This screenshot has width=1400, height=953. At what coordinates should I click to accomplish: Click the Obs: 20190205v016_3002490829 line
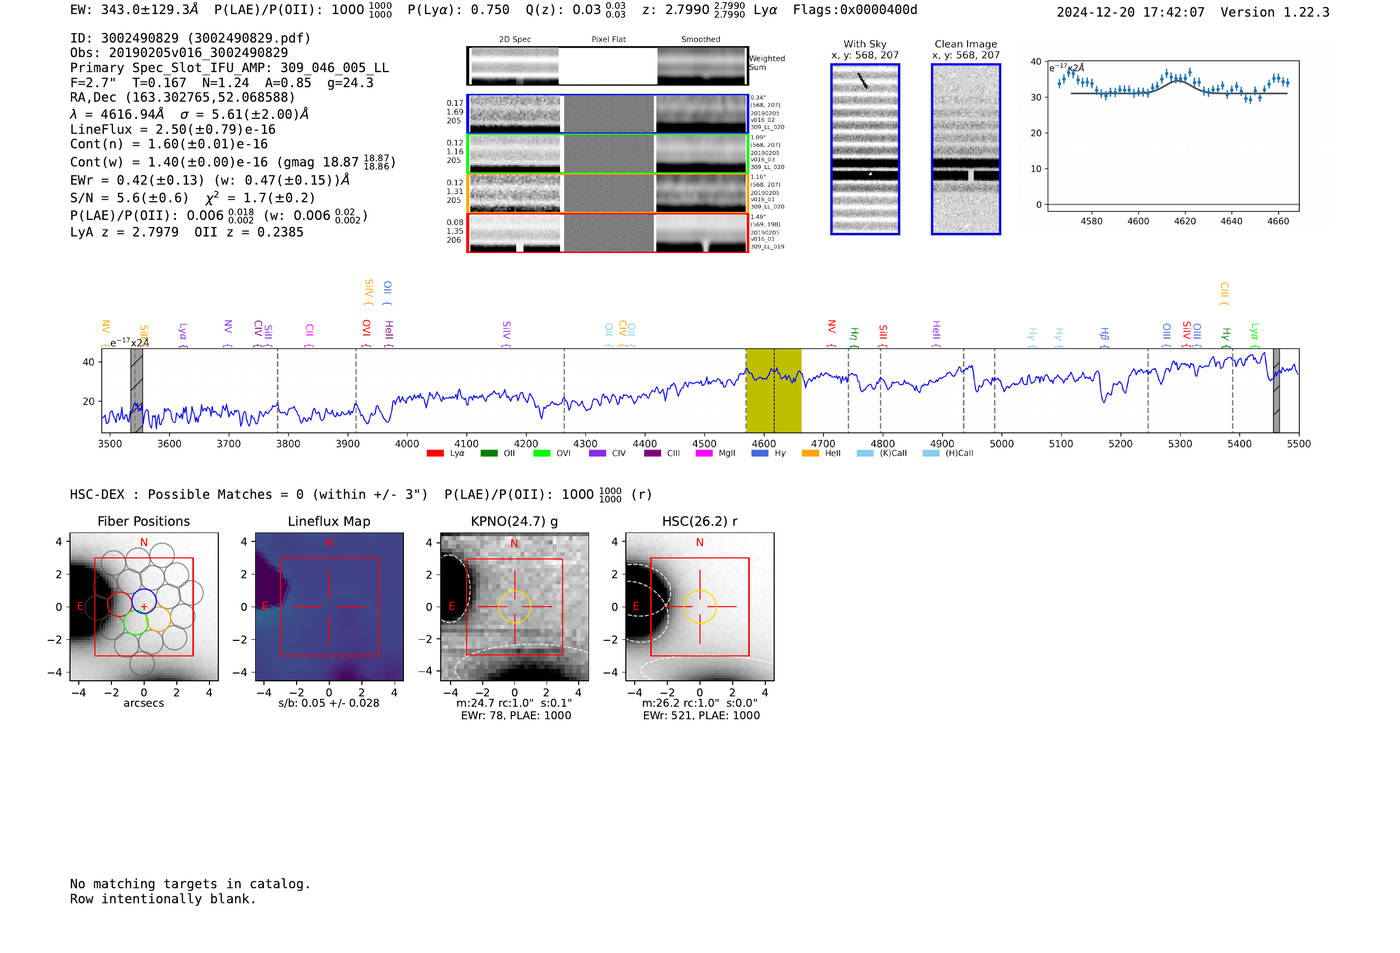point(179,52)
